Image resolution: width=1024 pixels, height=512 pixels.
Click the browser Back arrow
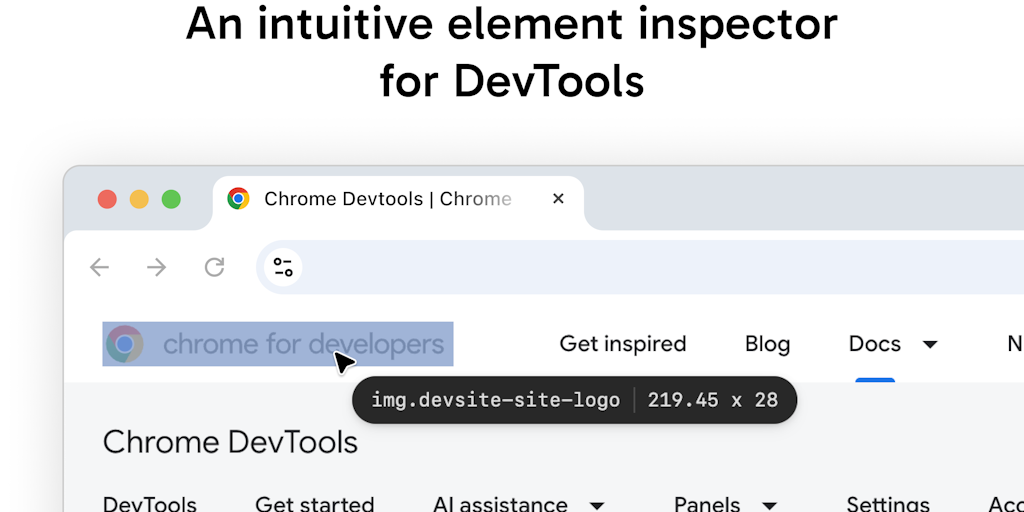tap(99, 267)
